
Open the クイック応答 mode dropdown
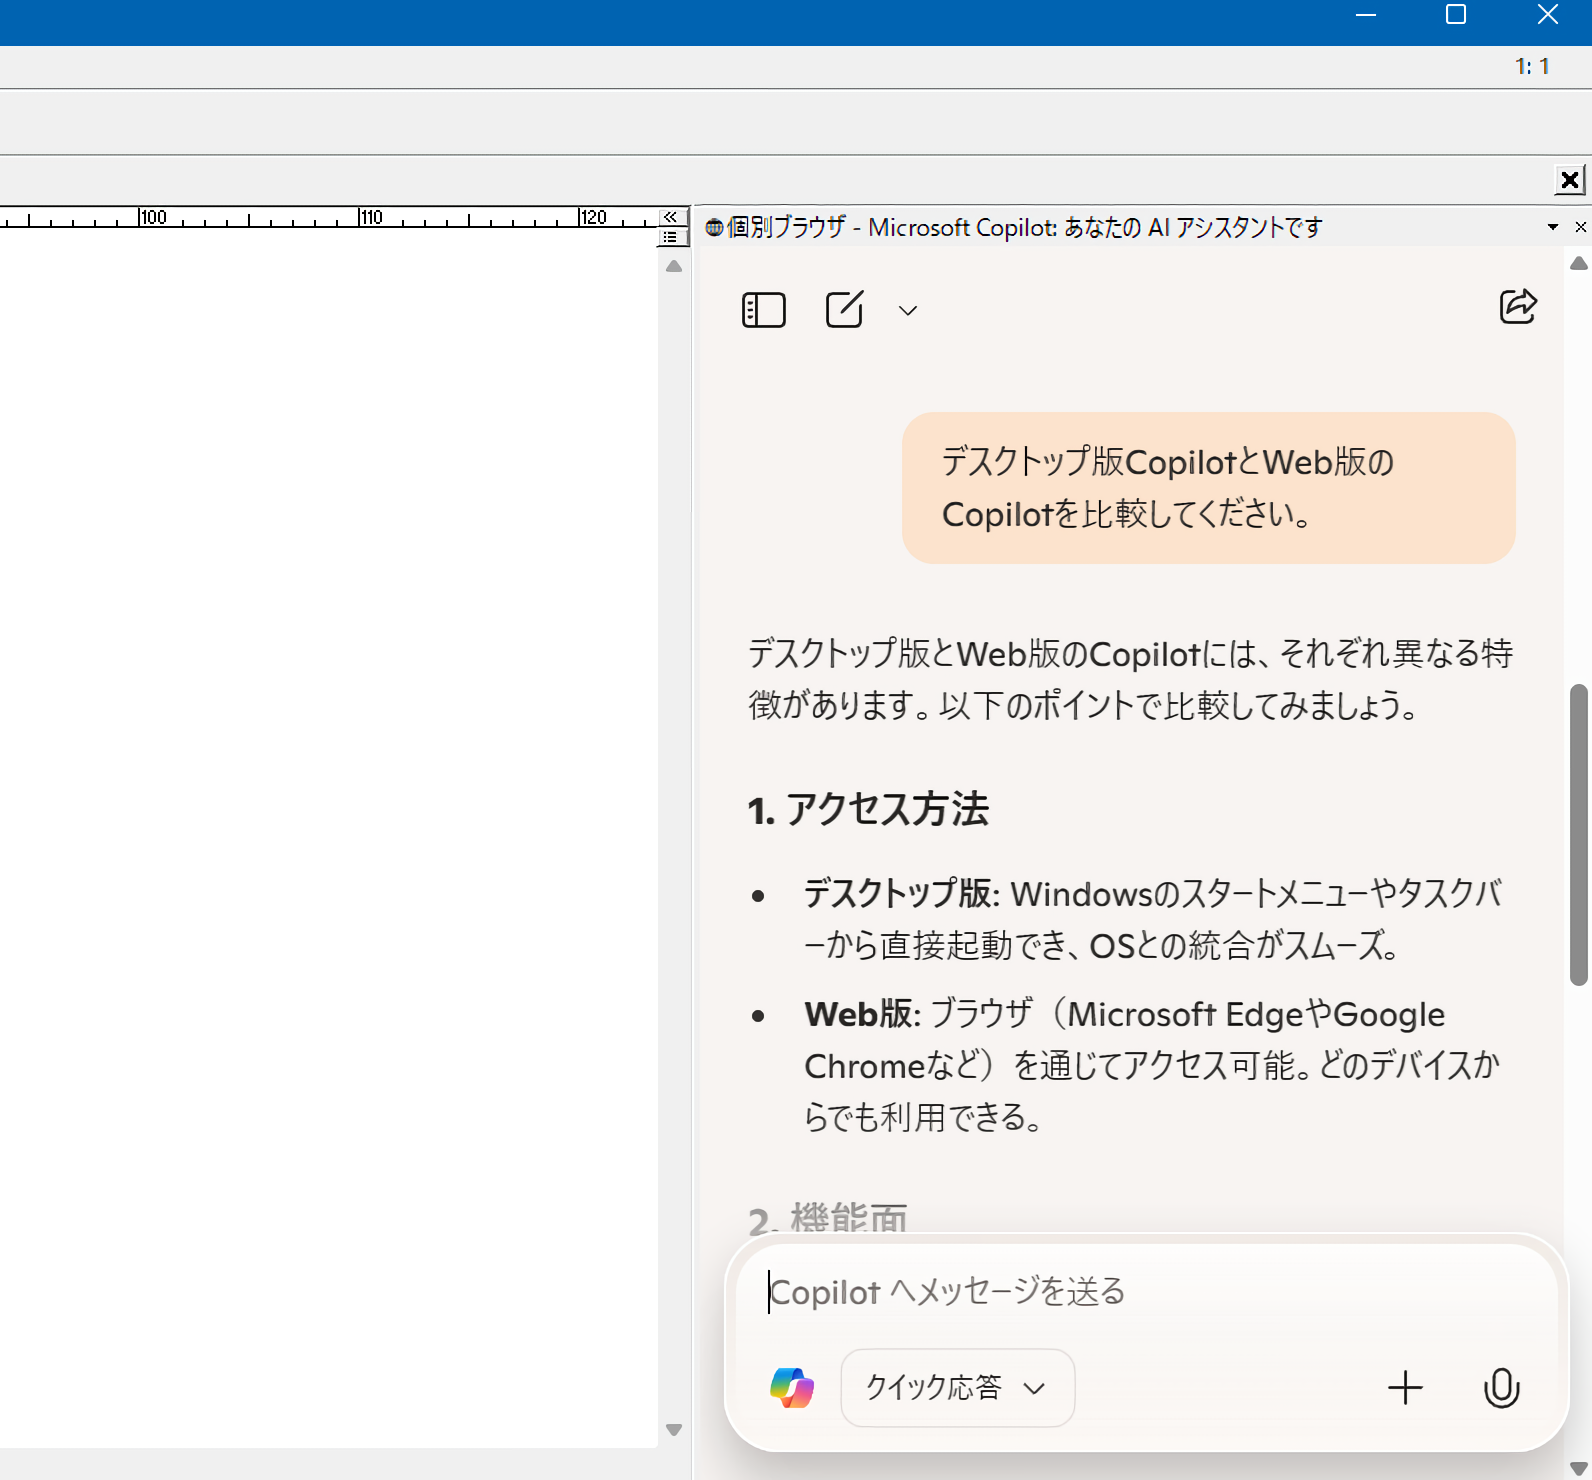click(957, 1387)
